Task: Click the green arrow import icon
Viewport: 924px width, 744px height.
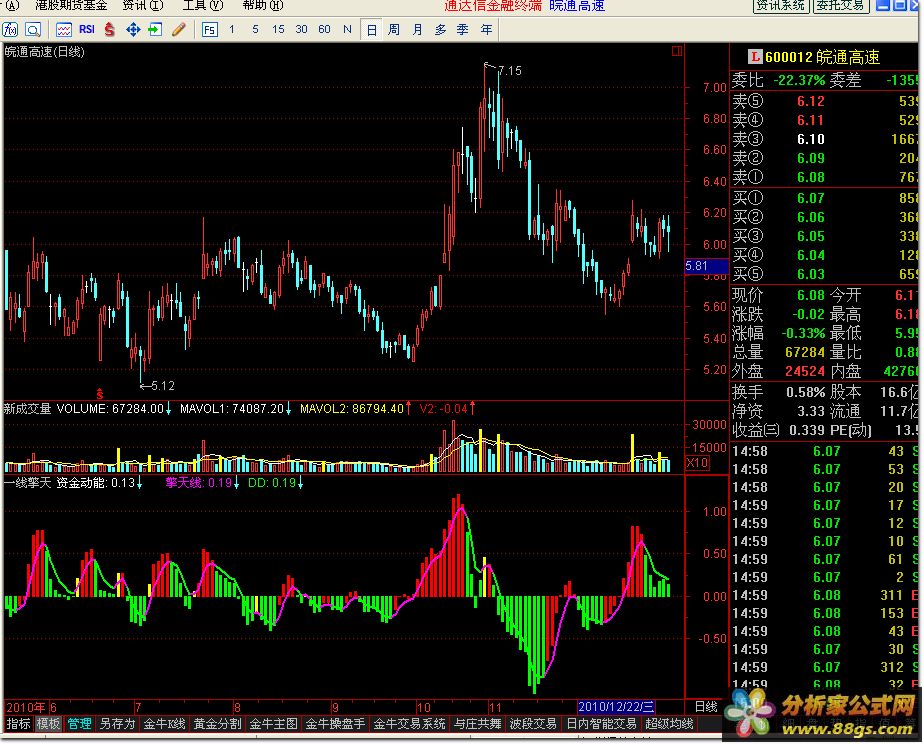Action: (x=156, y=29)
